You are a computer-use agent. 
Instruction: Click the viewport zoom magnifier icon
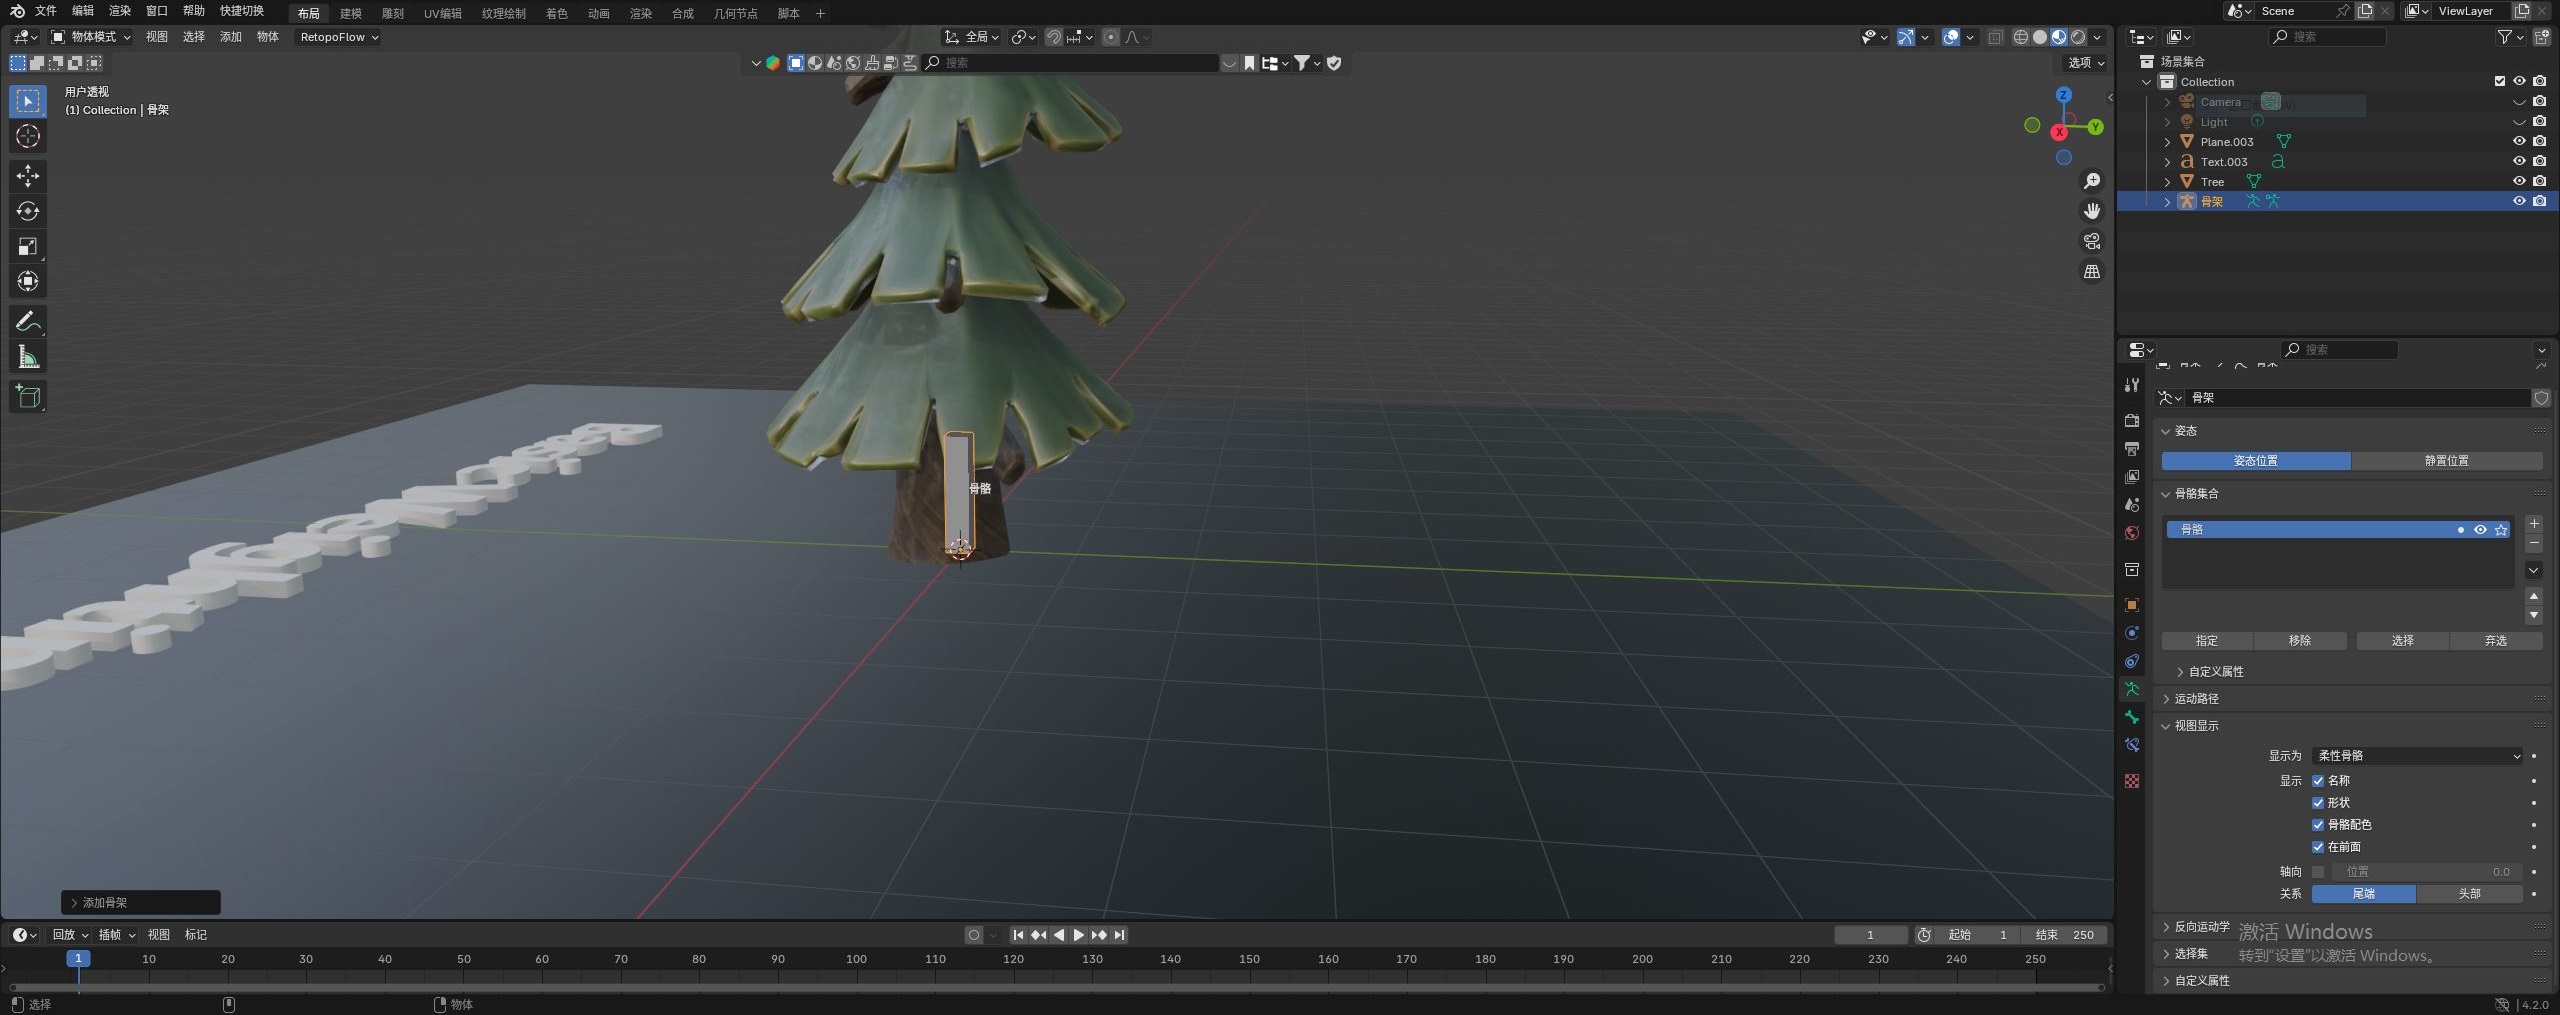2091,181
